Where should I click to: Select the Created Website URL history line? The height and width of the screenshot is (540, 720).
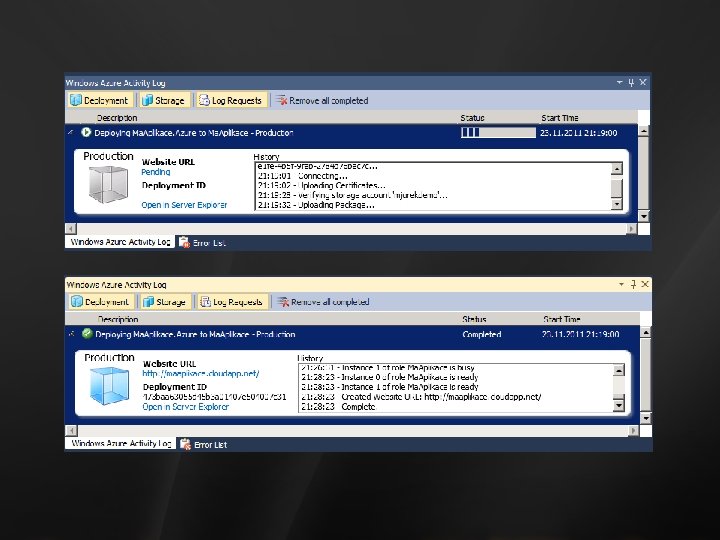point(421,397)
